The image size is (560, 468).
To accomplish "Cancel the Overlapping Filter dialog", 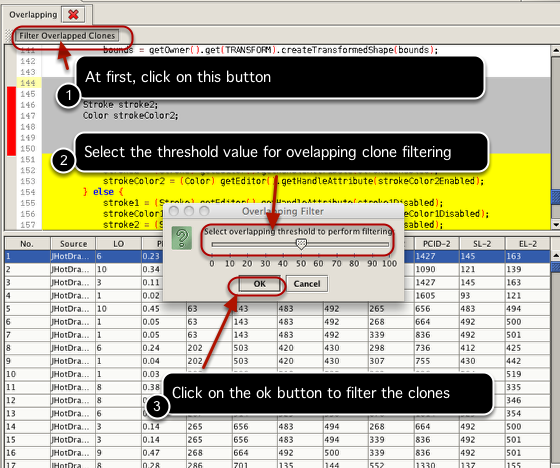I will click(x=307, y=284).
